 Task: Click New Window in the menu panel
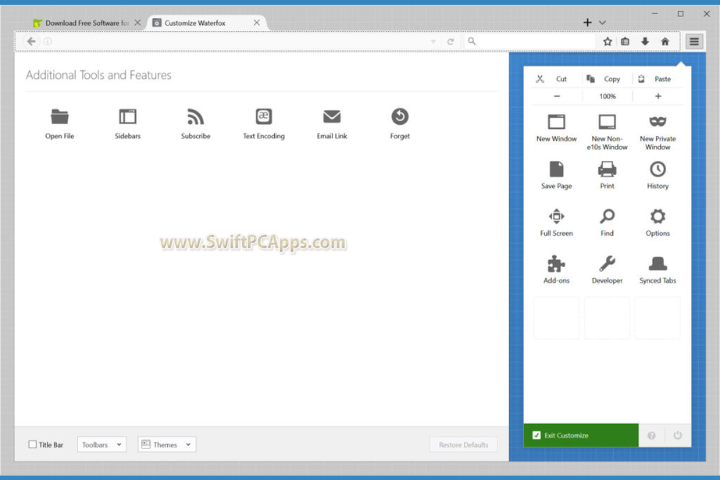(x=557, y=128)
